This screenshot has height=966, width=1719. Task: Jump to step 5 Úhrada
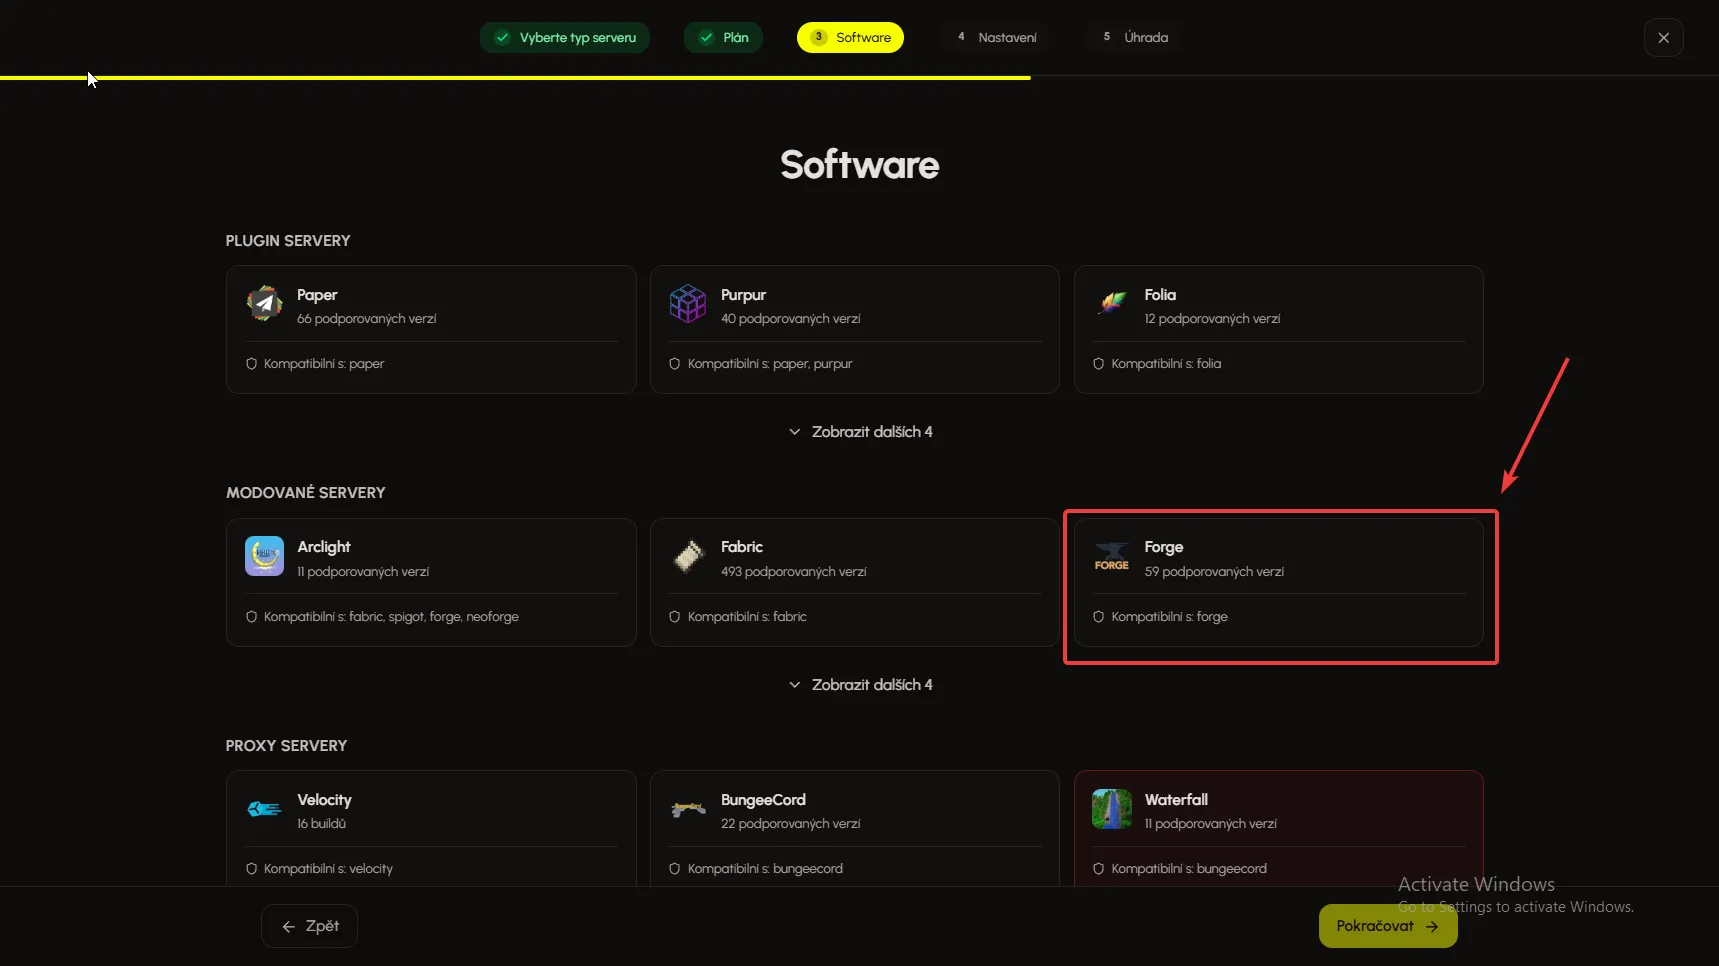tap(1135, 37)
